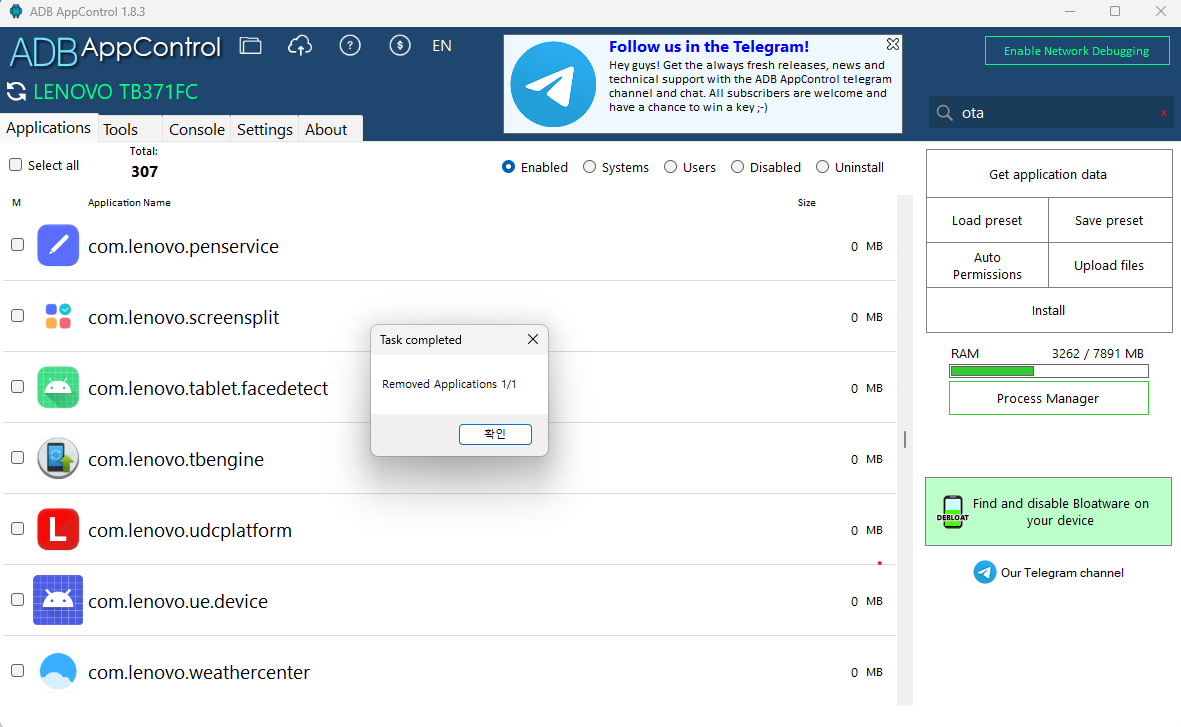
Task: Click Find and disable Bloatware banner
Action: 1048,512
